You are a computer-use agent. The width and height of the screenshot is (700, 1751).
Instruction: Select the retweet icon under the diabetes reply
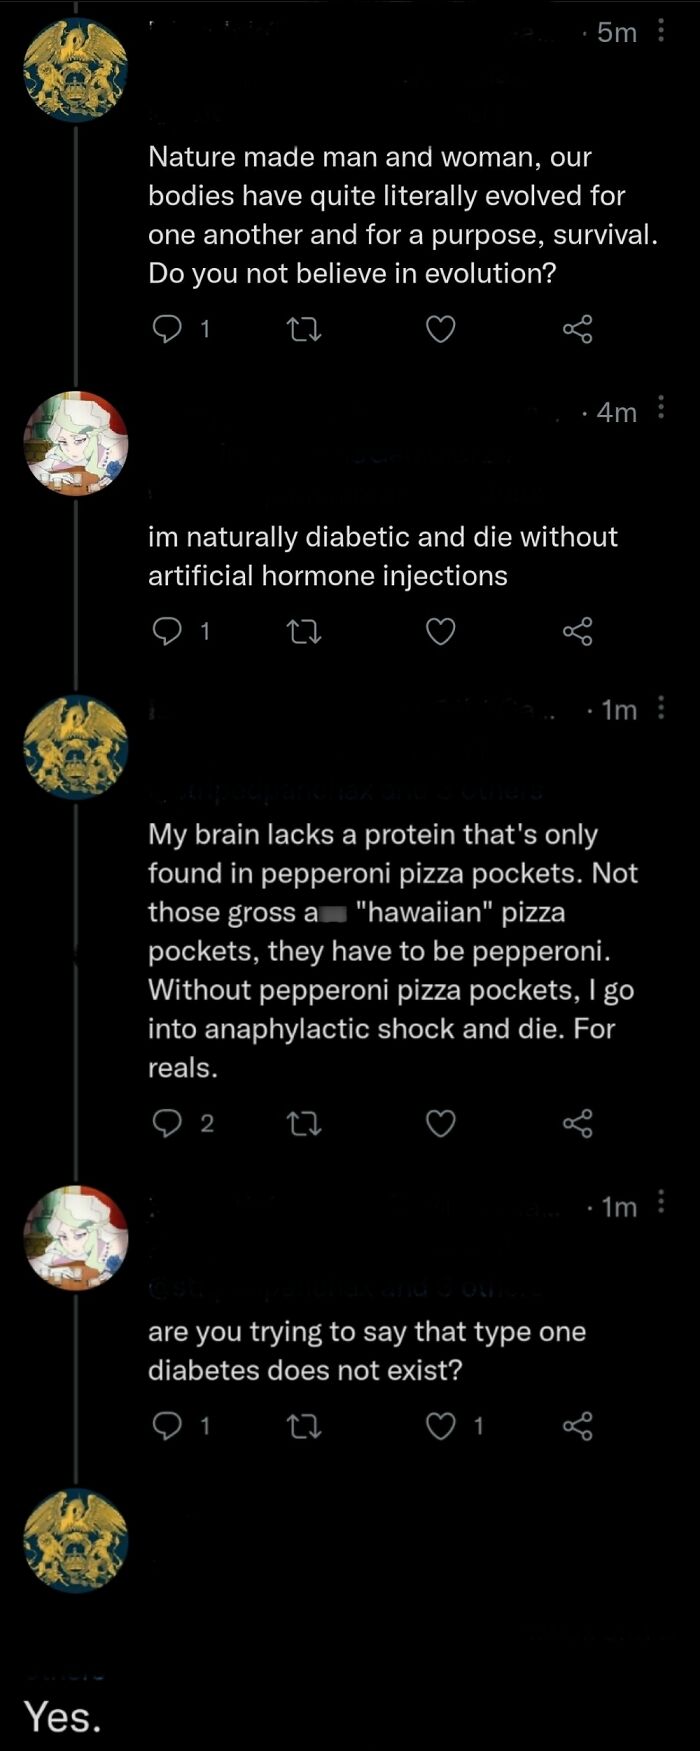(x=305, y=631)
